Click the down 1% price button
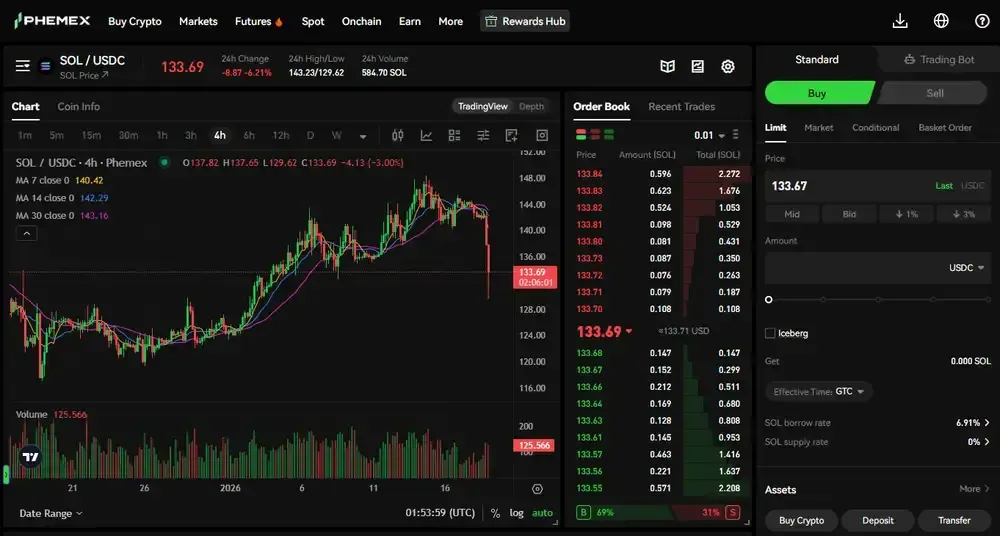 click(x=906, y=214)
